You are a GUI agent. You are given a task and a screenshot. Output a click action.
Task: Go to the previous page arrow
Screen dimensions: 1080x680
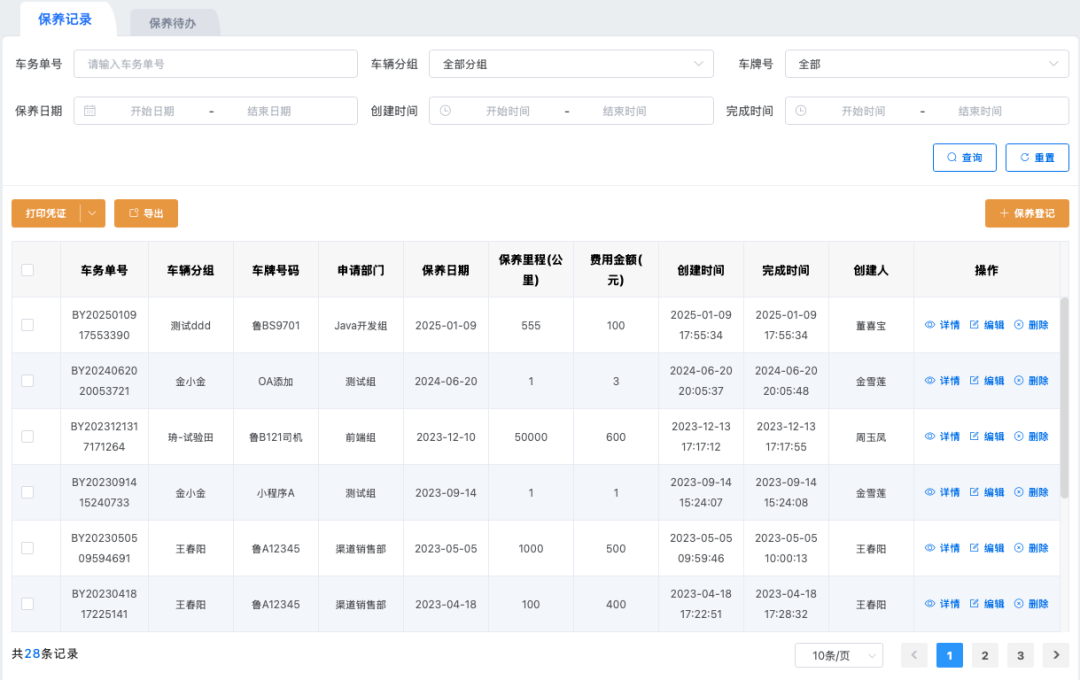(x=914, y=655)
